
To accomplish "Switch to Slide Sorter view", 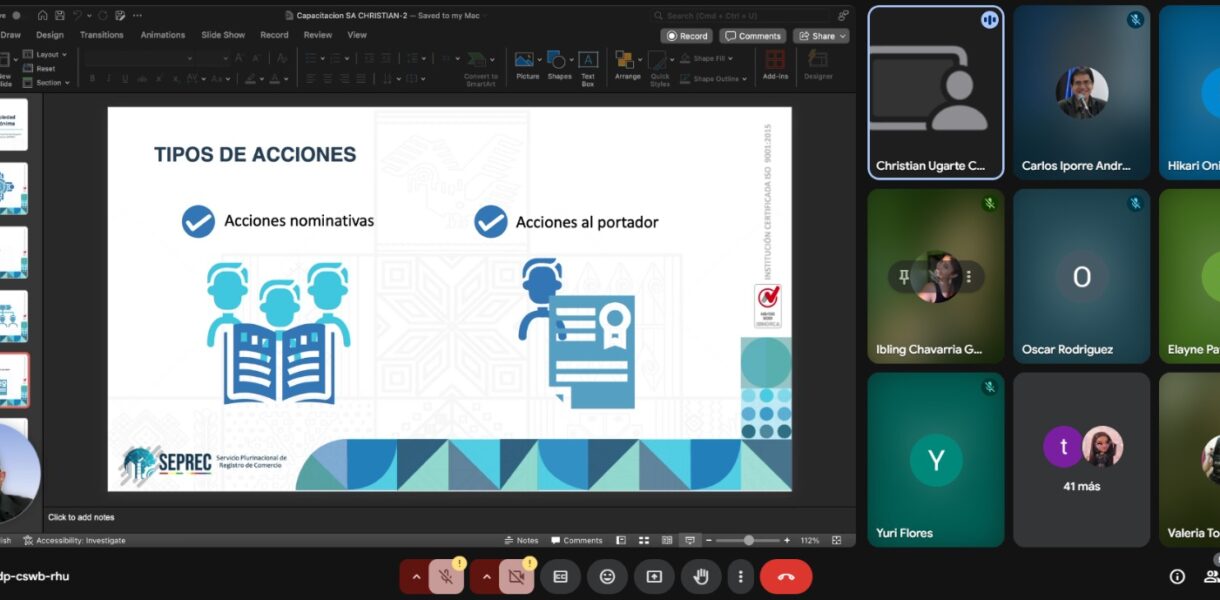I will [x=644, y=540].
